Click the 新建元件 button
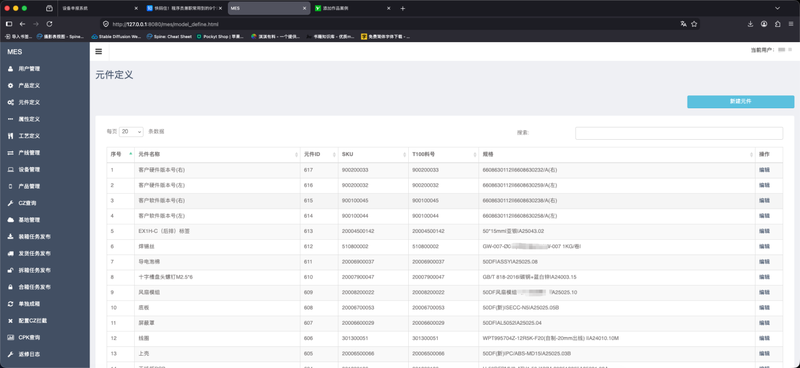800x368 pixels. click(740, 102)
